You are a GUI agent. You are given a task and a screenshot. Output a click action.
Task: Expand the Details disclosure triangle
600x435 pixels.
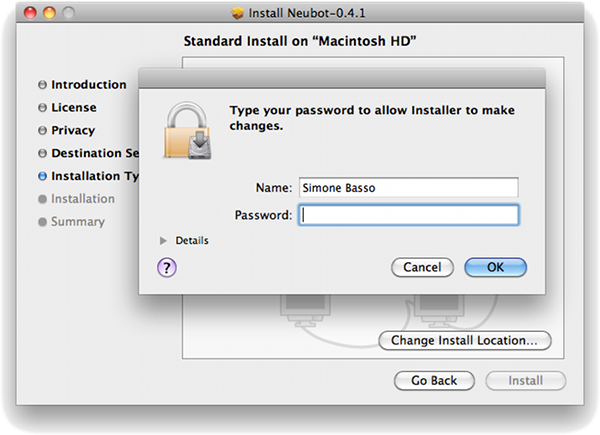[163, 241]
